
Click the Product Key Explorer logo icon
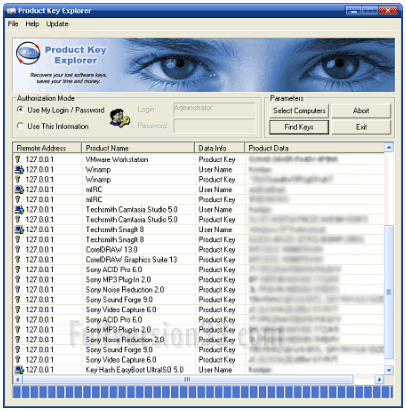28,53
